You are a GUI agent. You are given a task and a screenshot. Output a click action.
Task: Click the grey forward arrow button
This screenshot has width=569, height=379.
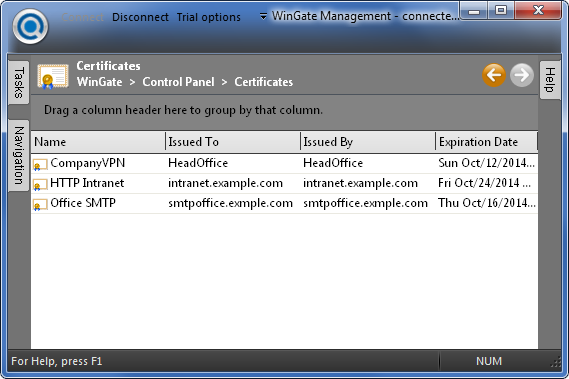[522, 76]
